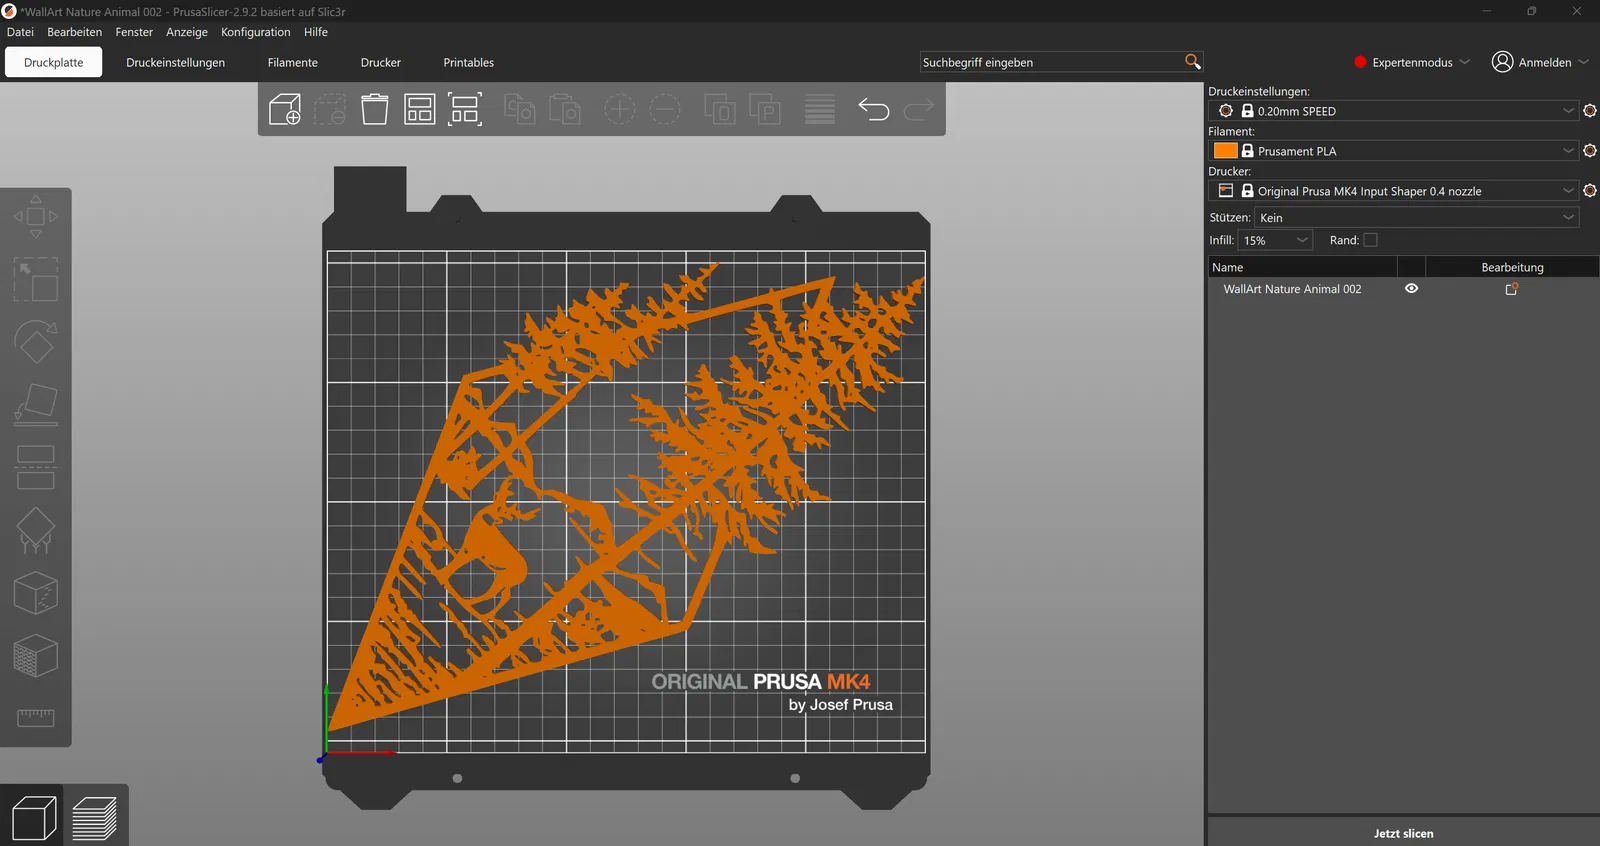Click the orange filament color swatch

pyautogui.click(x=1225, y=151)
